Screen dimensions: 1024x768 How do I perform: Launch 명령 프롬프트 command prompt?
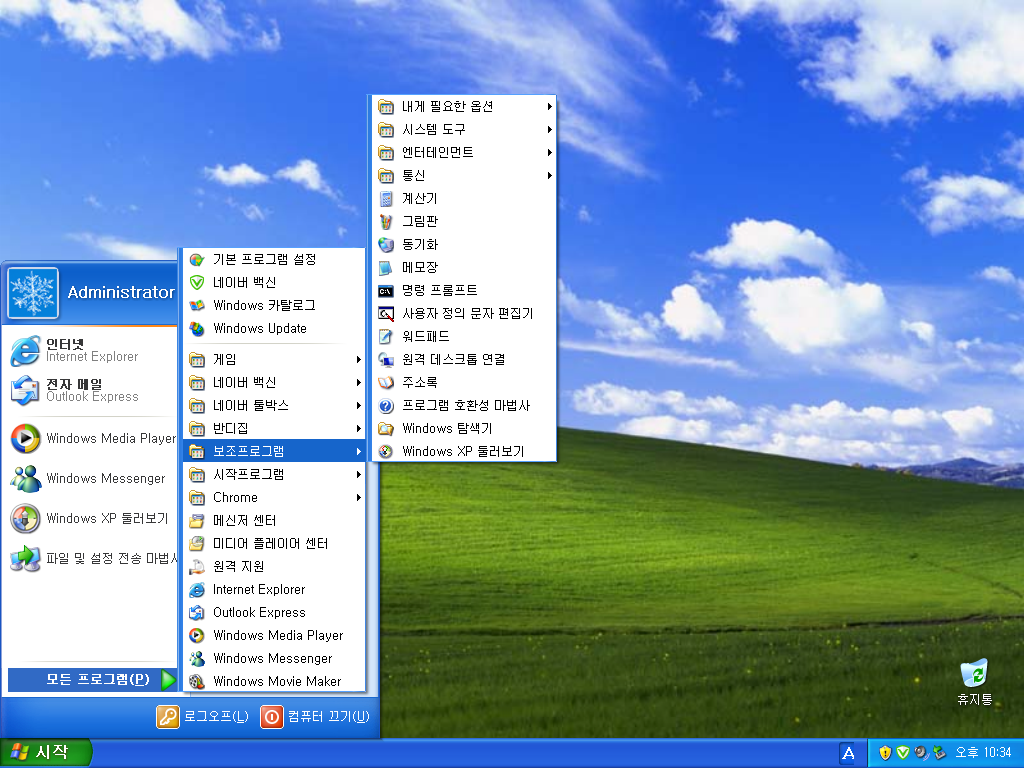[x=439, y=290]
